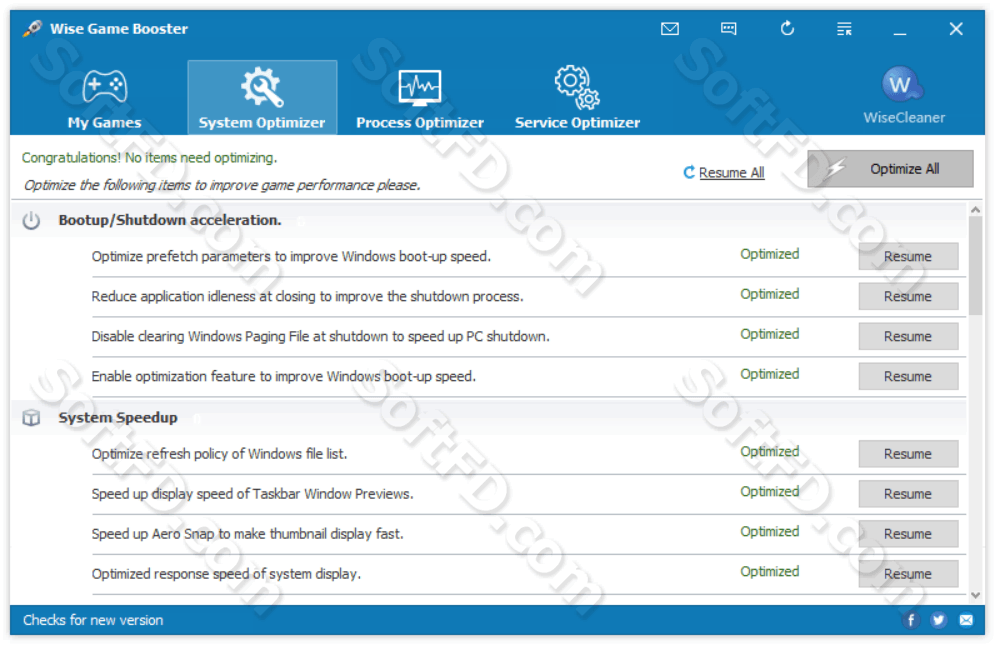Viewport: 995px width, 645px height.
Task: Click the scrollbar down arrow
Action: point(975,595)
